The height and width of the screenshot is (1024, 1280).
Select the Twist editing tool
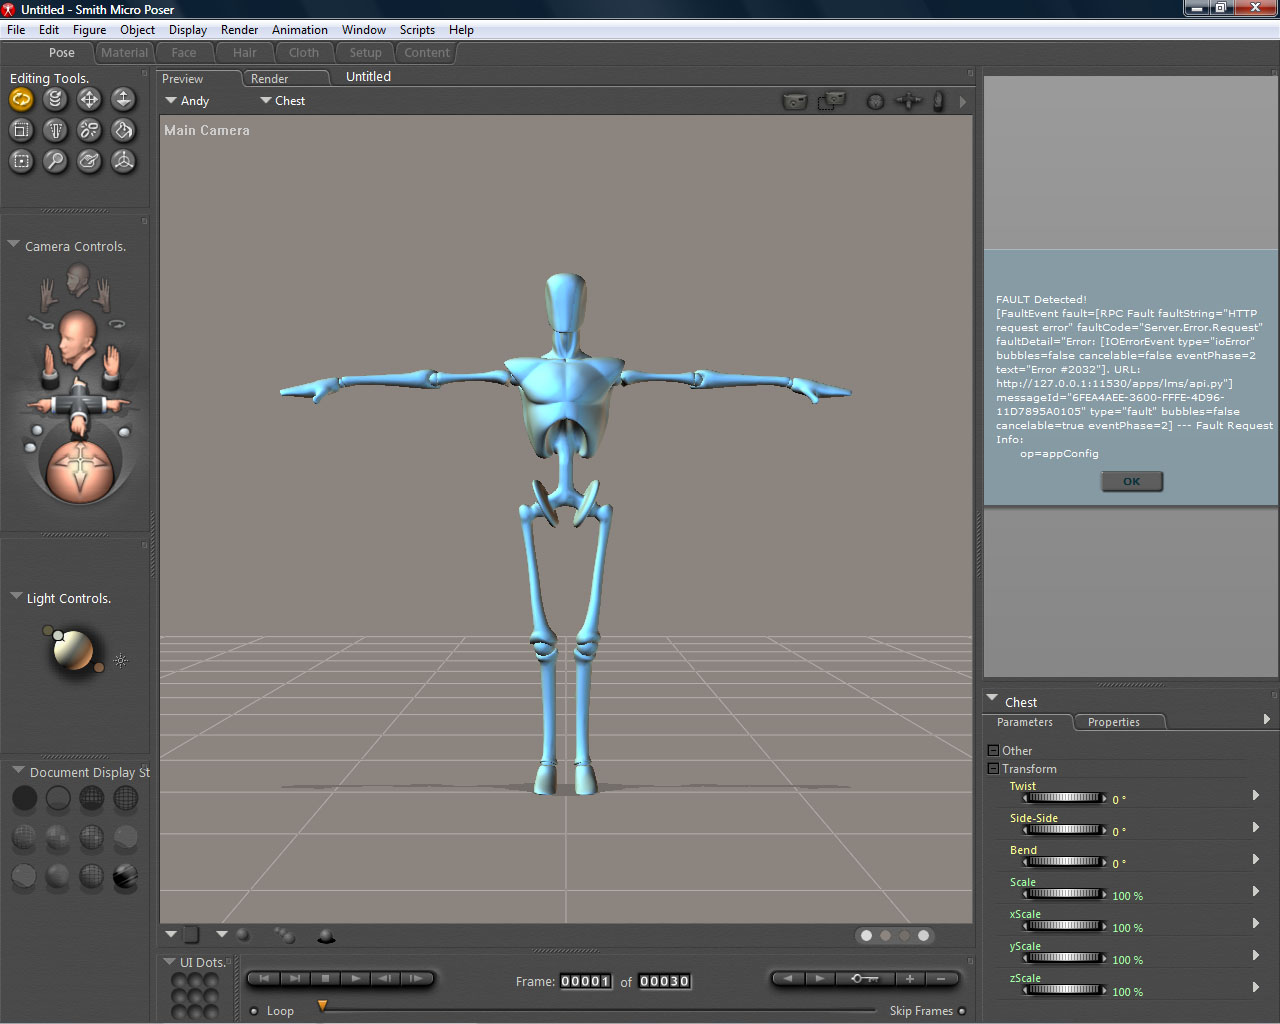coord(55,99)
